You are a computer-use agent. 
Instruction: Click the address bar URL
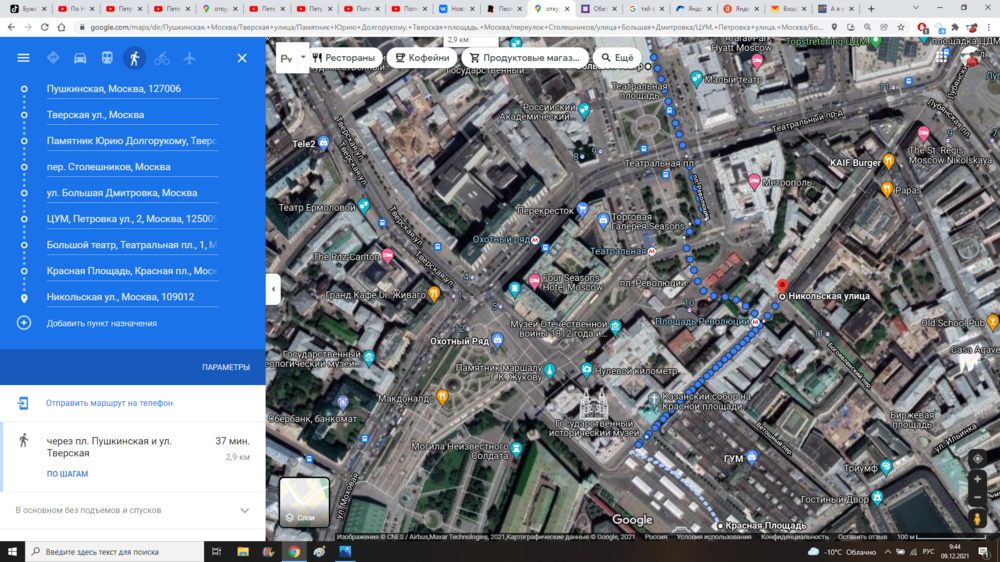coord(456,27)
